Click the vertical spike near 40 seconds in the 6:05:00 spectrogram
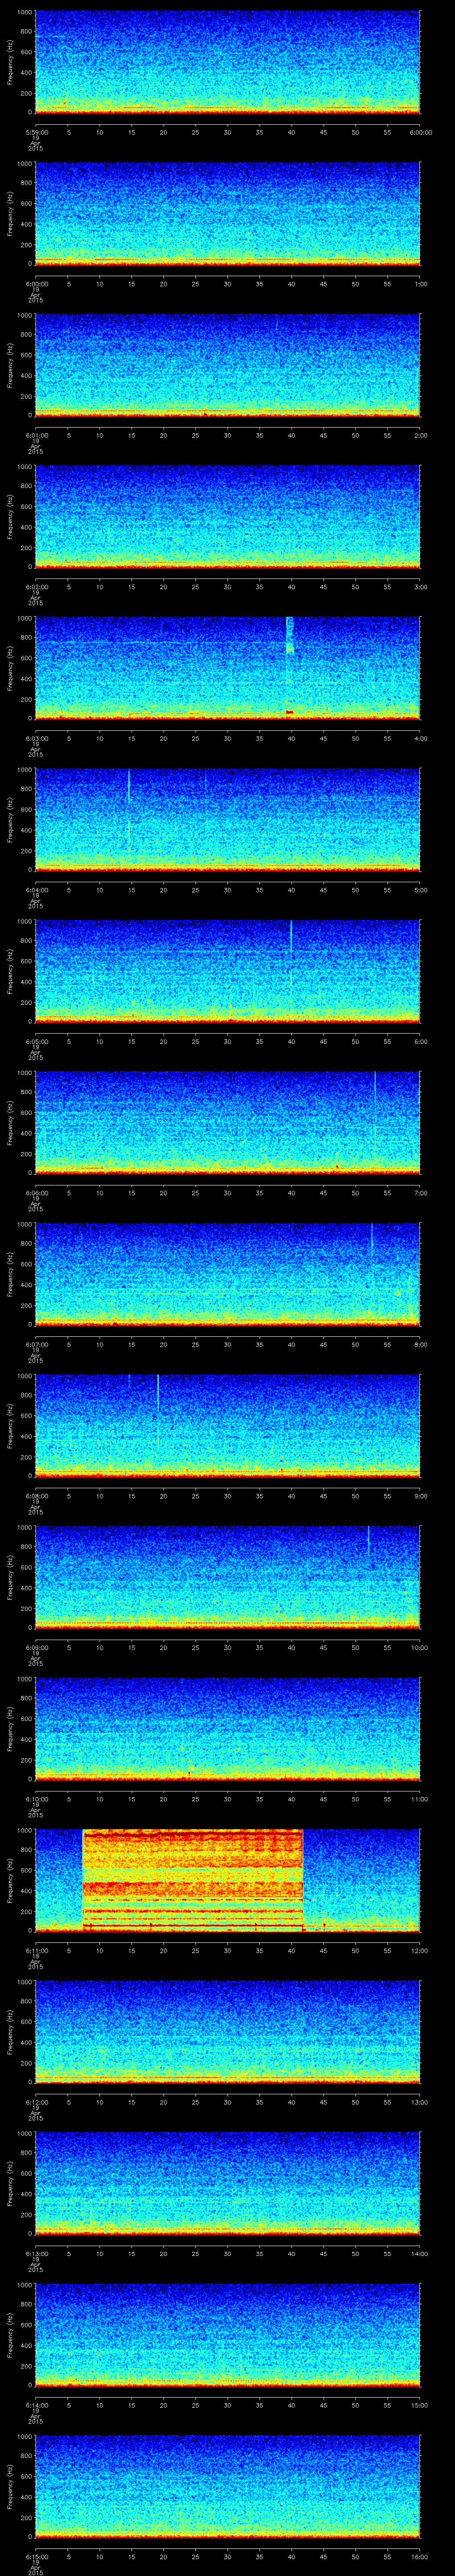 pyautogui.click(x=291, y=937)
